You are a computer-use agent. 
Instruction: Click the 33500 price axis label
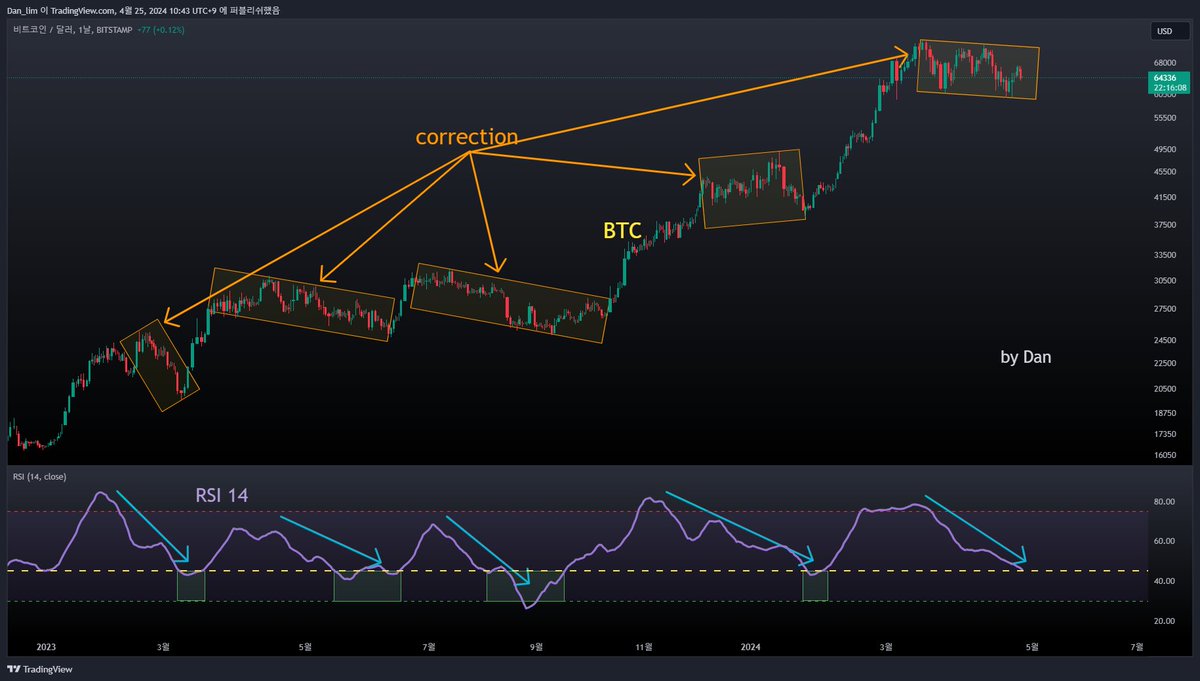(1163, 255)
